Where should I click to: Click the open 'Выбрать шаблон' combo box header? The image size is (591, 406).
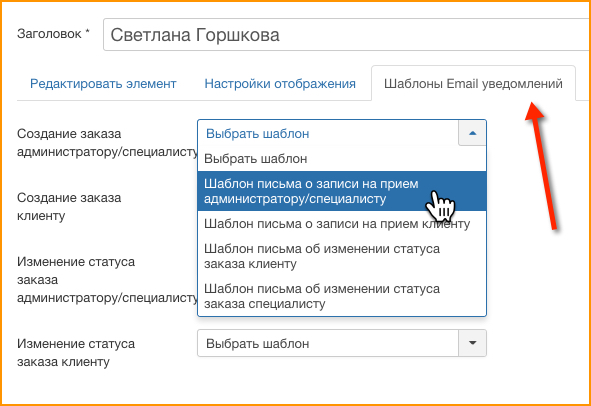tap(342, 133)
